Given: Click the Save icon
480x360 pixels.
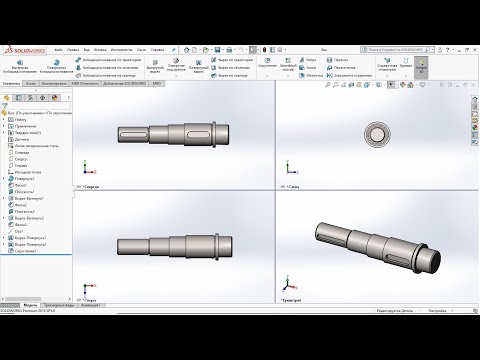Looking at the screenshot, I should pyautogui.click(x=217, y=50).
